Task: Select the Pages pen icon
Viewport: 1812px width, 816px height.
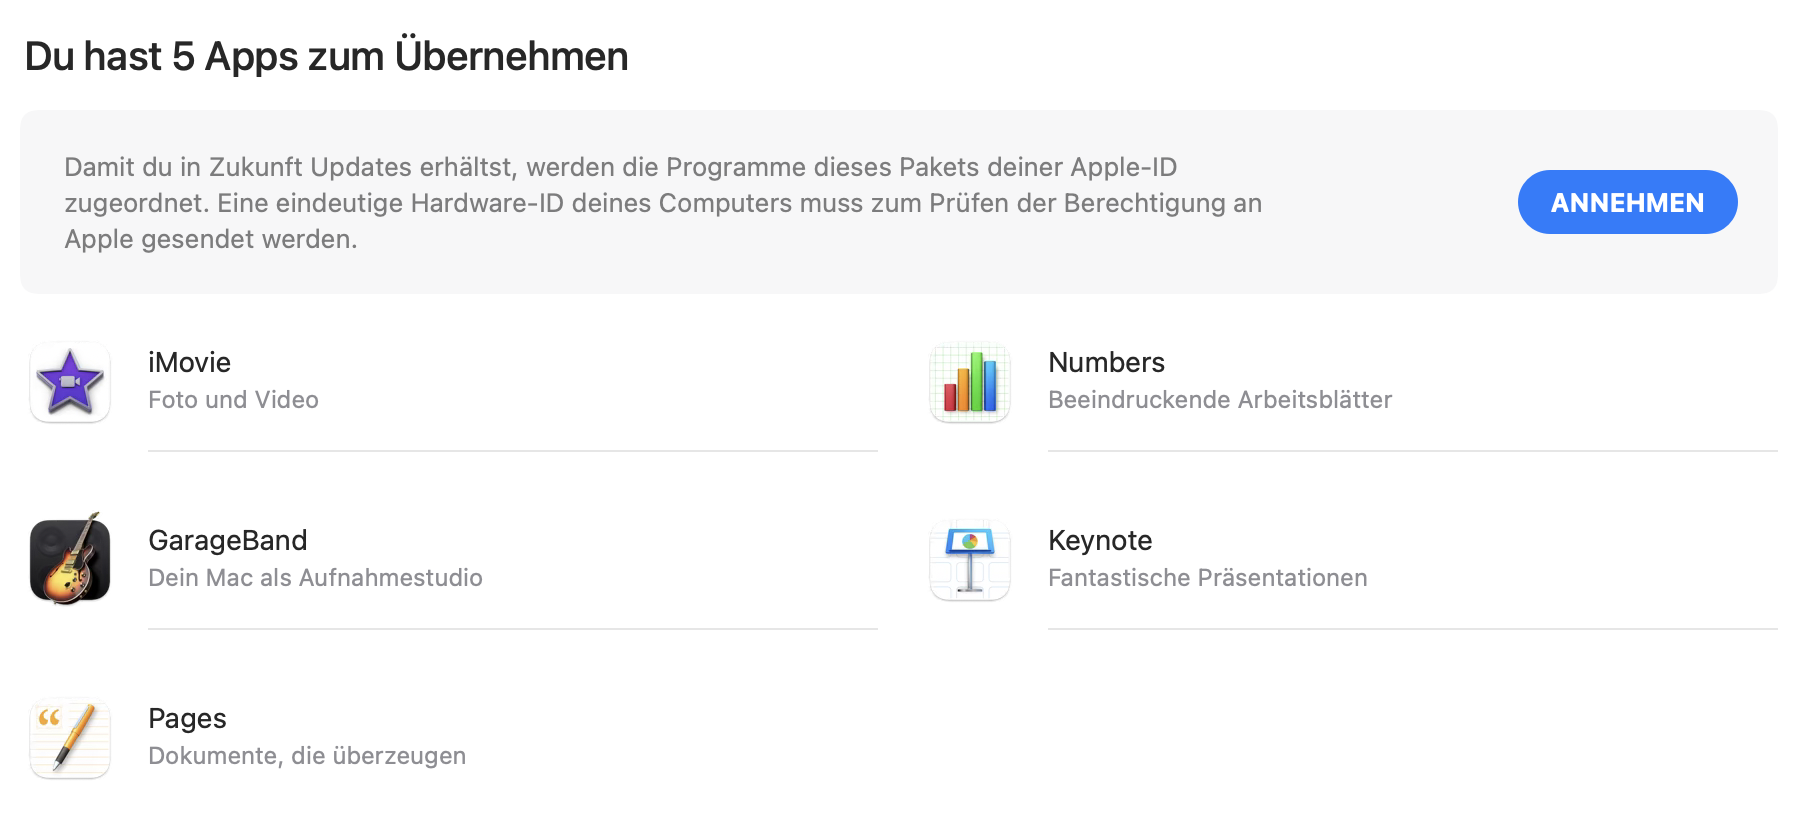Action: (70, 738)
